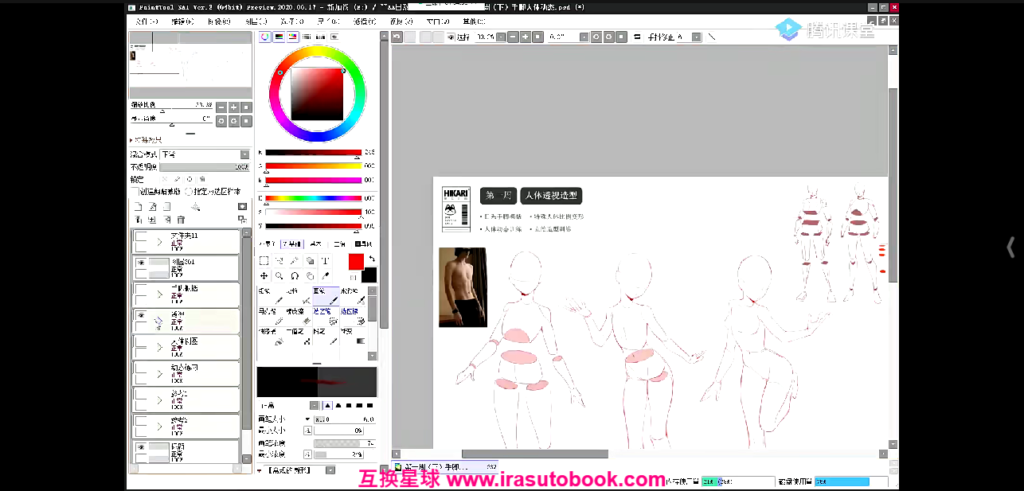
Task: Open the Image (图像) menu
Action: point(219,22)
